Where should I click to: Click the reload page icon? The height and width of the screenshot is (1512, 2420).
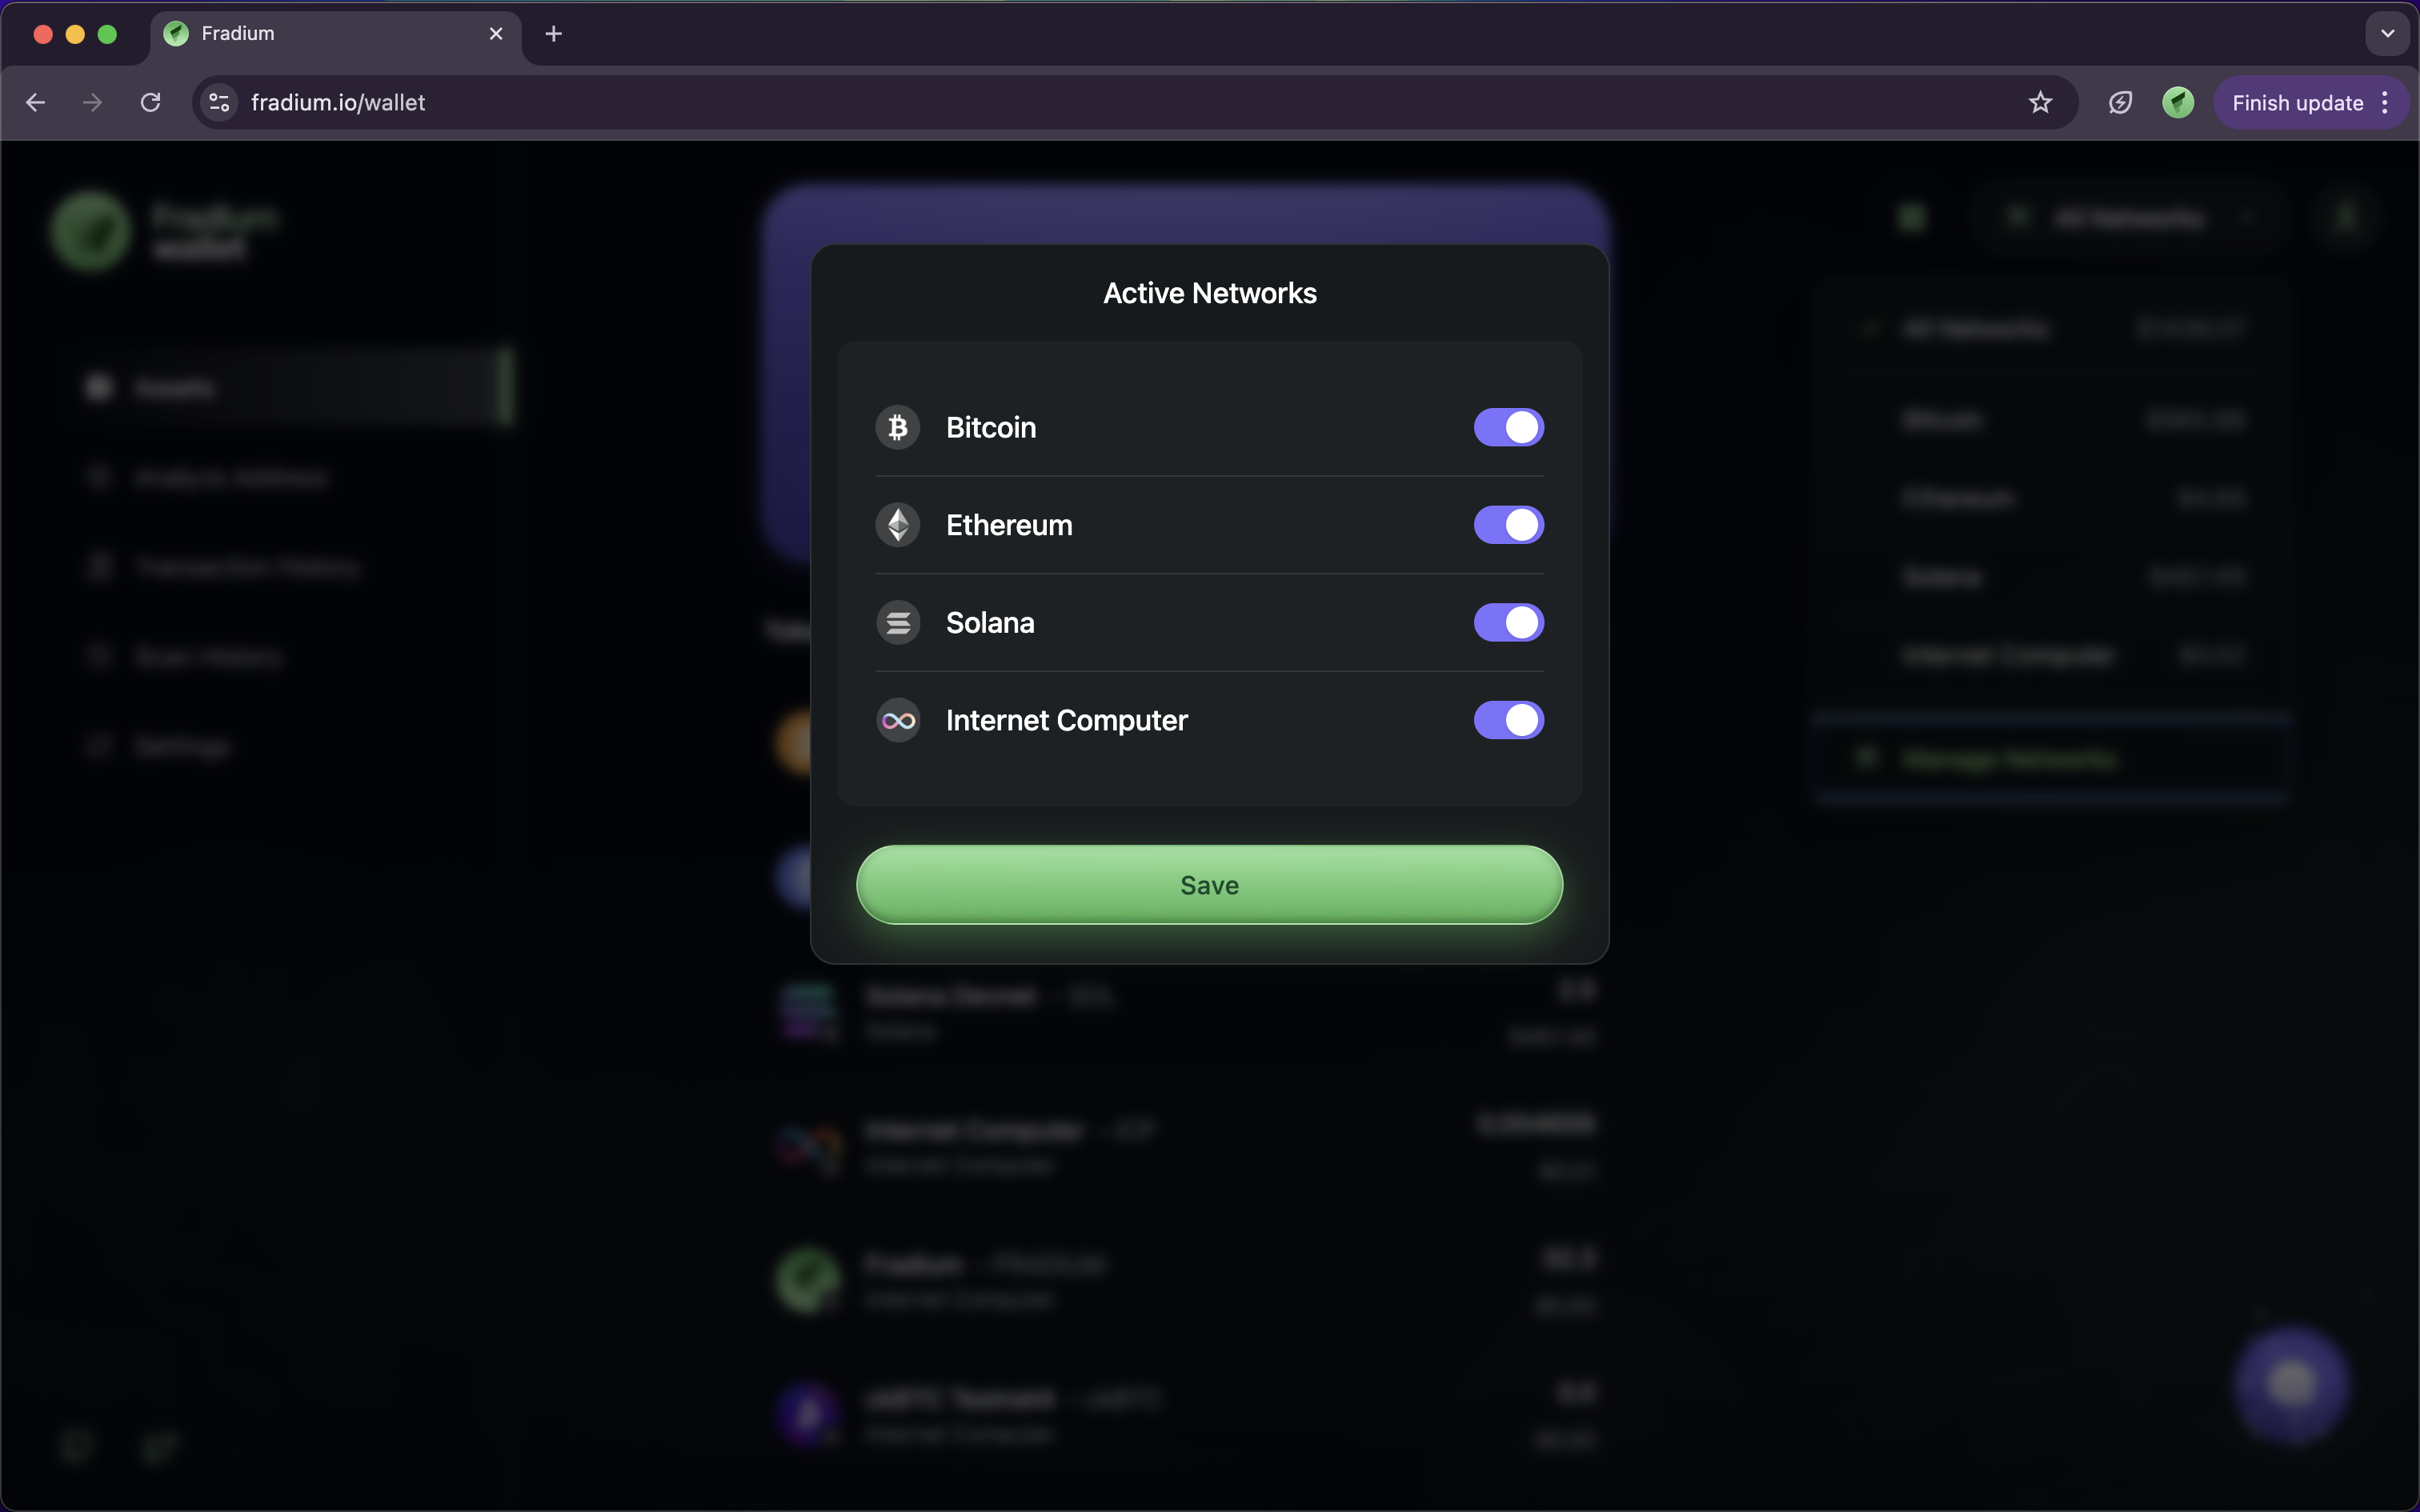(x=150, y=103)
